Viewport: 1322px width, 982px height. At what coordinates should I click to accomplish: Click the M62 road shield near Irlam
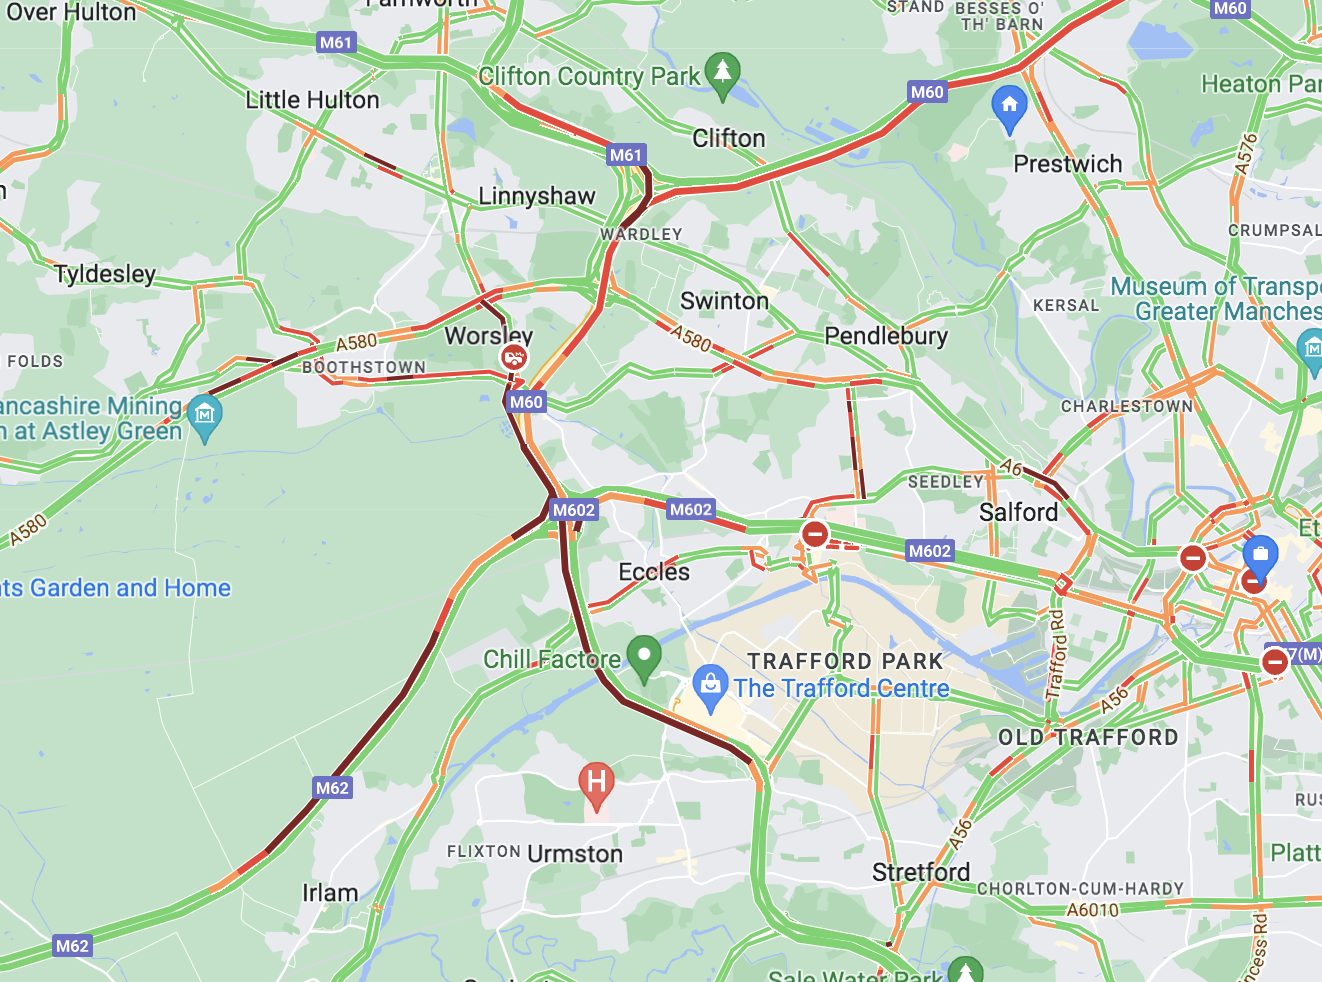[x=333, y=788]
